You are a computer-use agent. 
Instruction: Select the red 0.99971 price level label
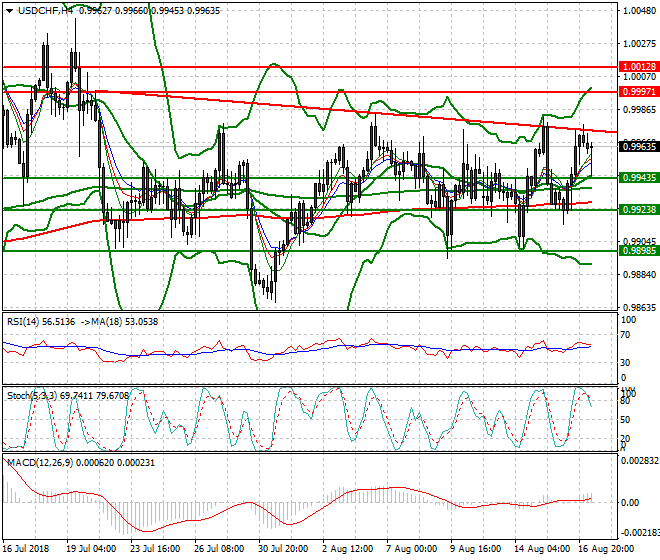pos(639,91)
